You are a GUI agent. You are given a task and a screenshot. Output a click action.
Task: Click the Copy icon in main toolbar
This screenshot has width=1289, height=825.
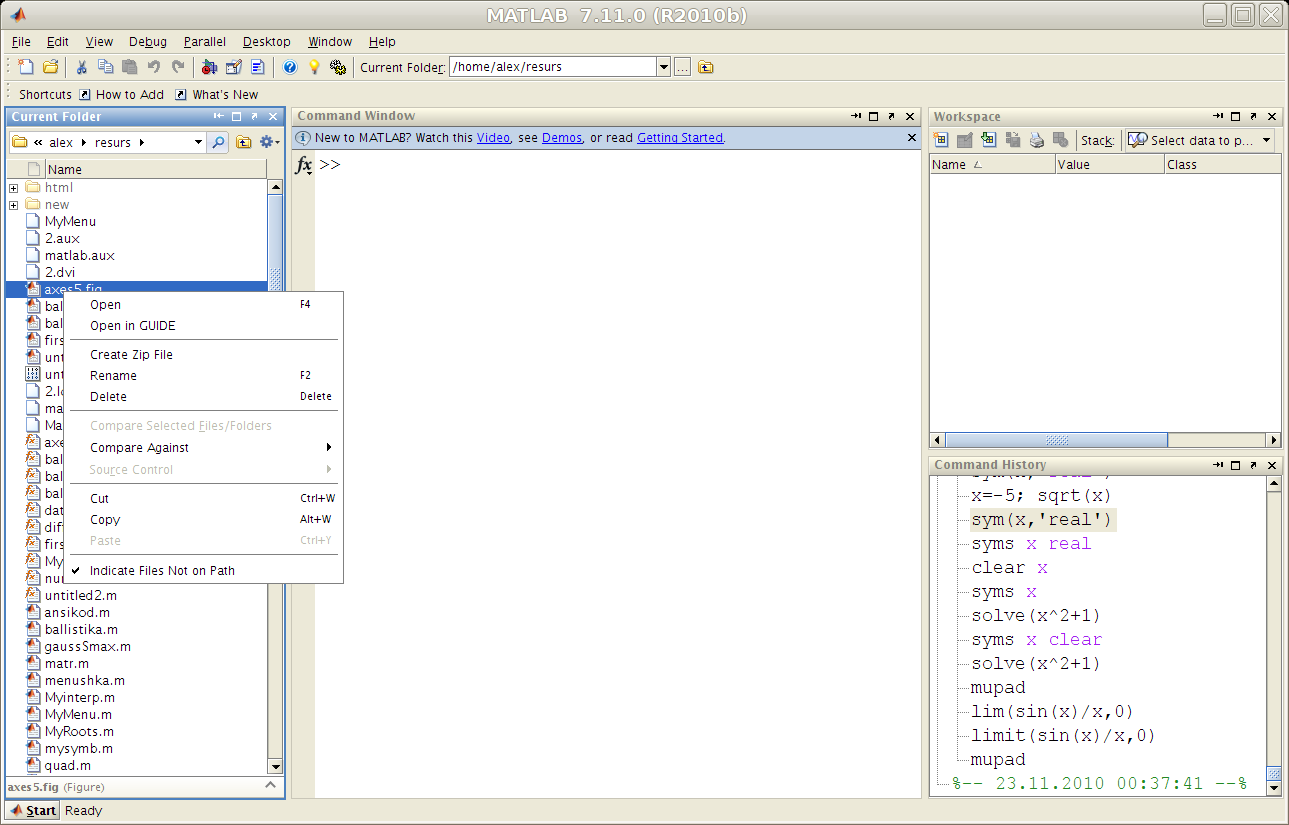point(106,67)
